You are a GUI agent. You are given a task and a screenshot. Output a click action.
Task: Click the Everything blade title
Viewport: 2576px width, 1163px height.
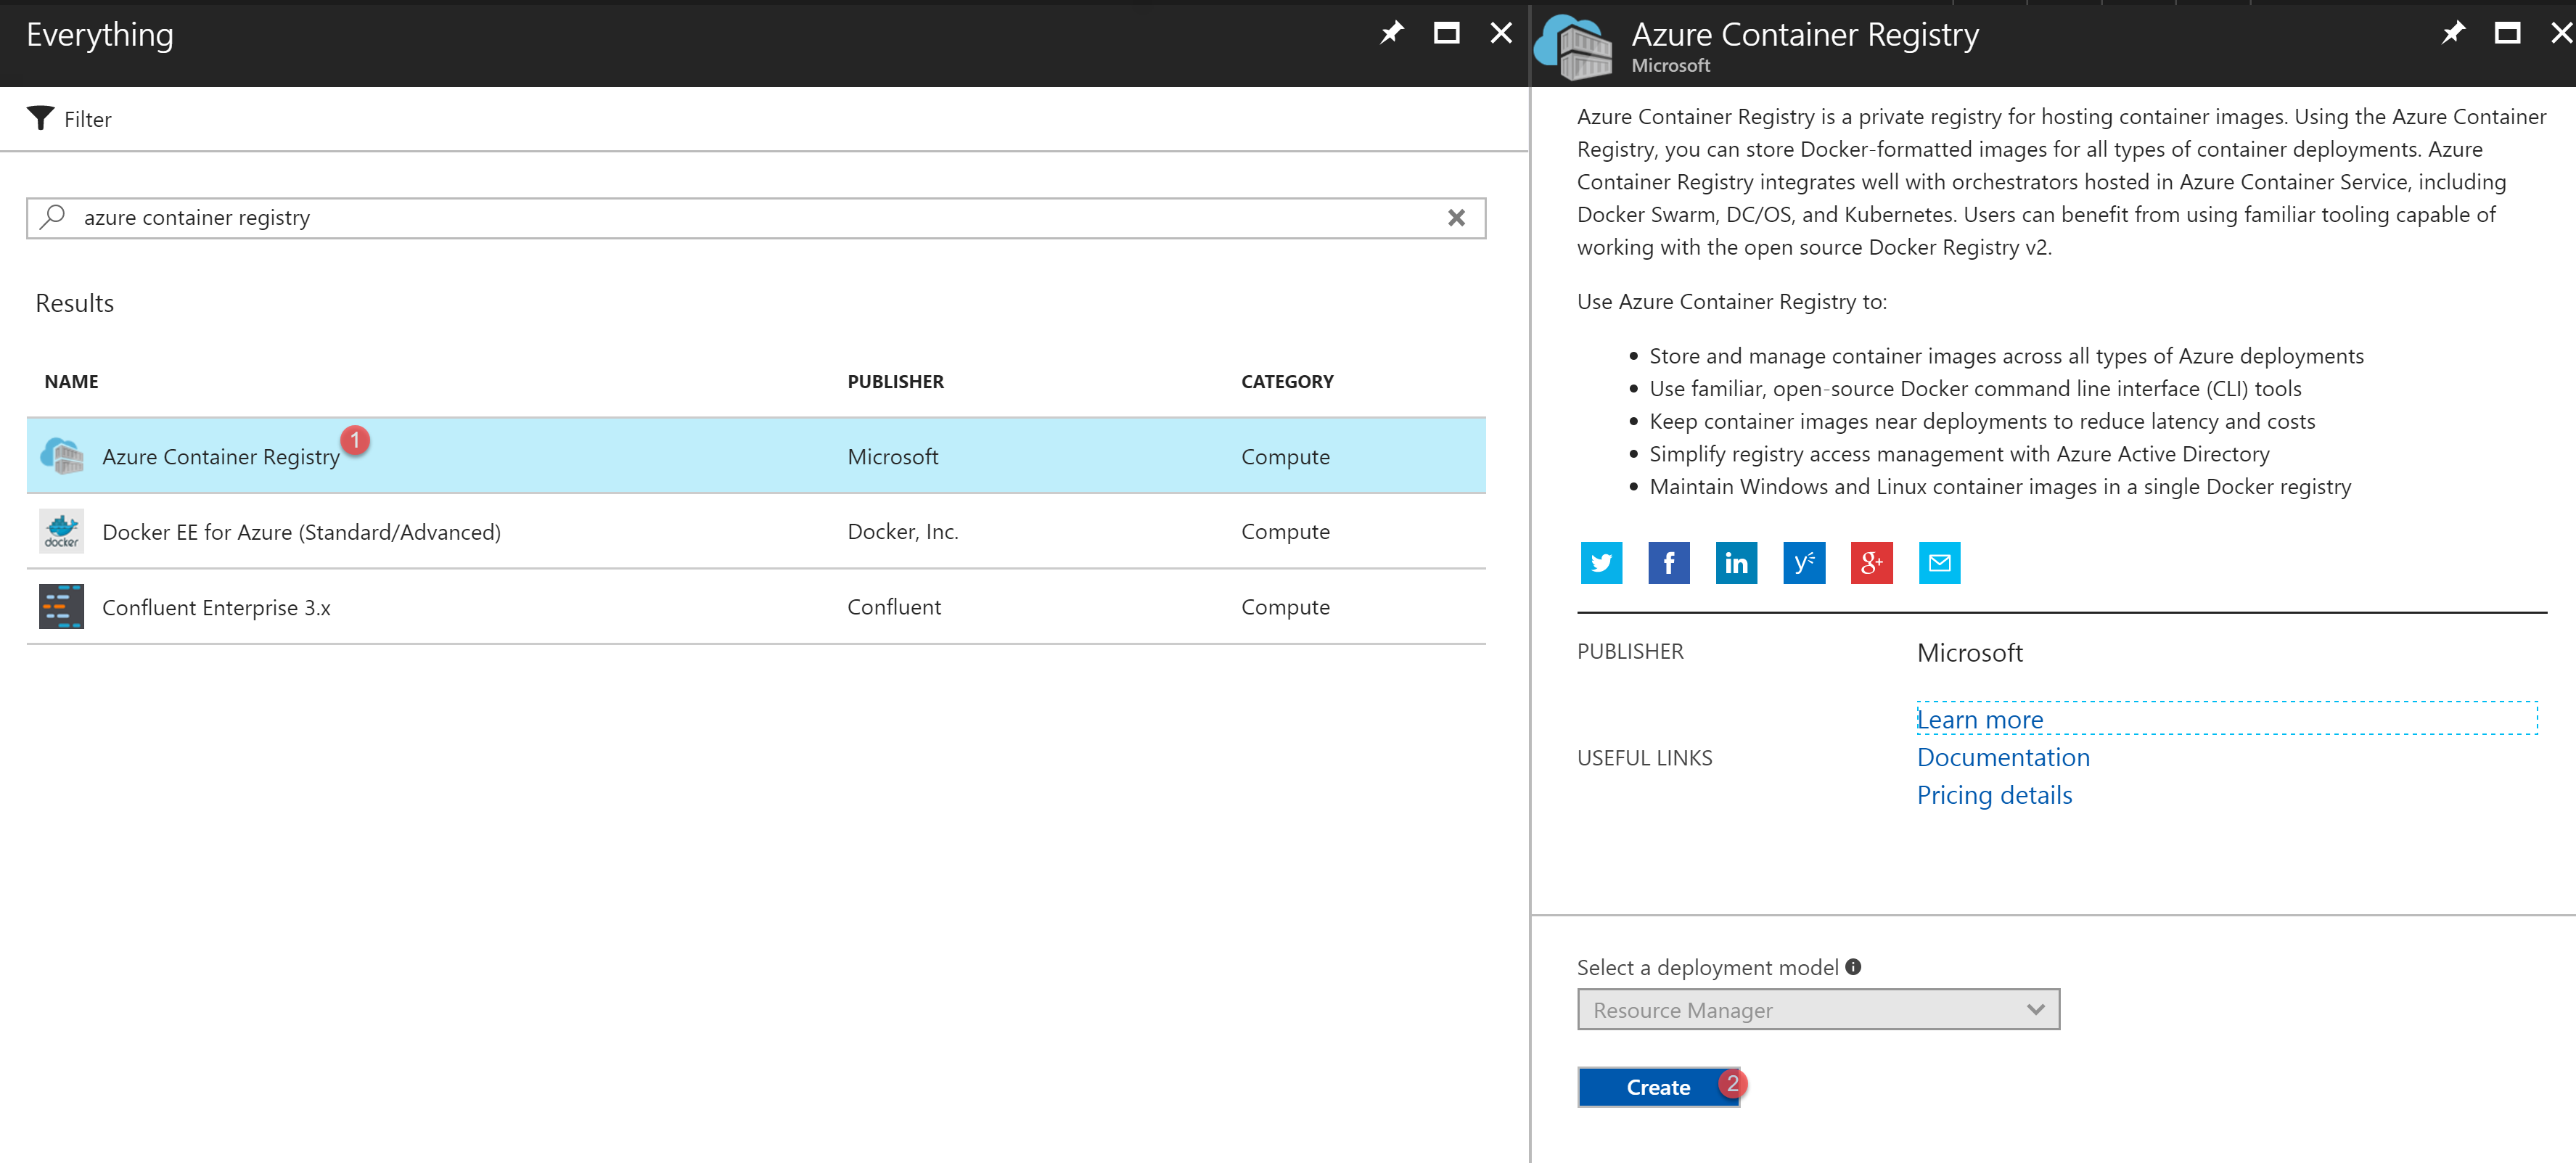click(x=100, y=35)
